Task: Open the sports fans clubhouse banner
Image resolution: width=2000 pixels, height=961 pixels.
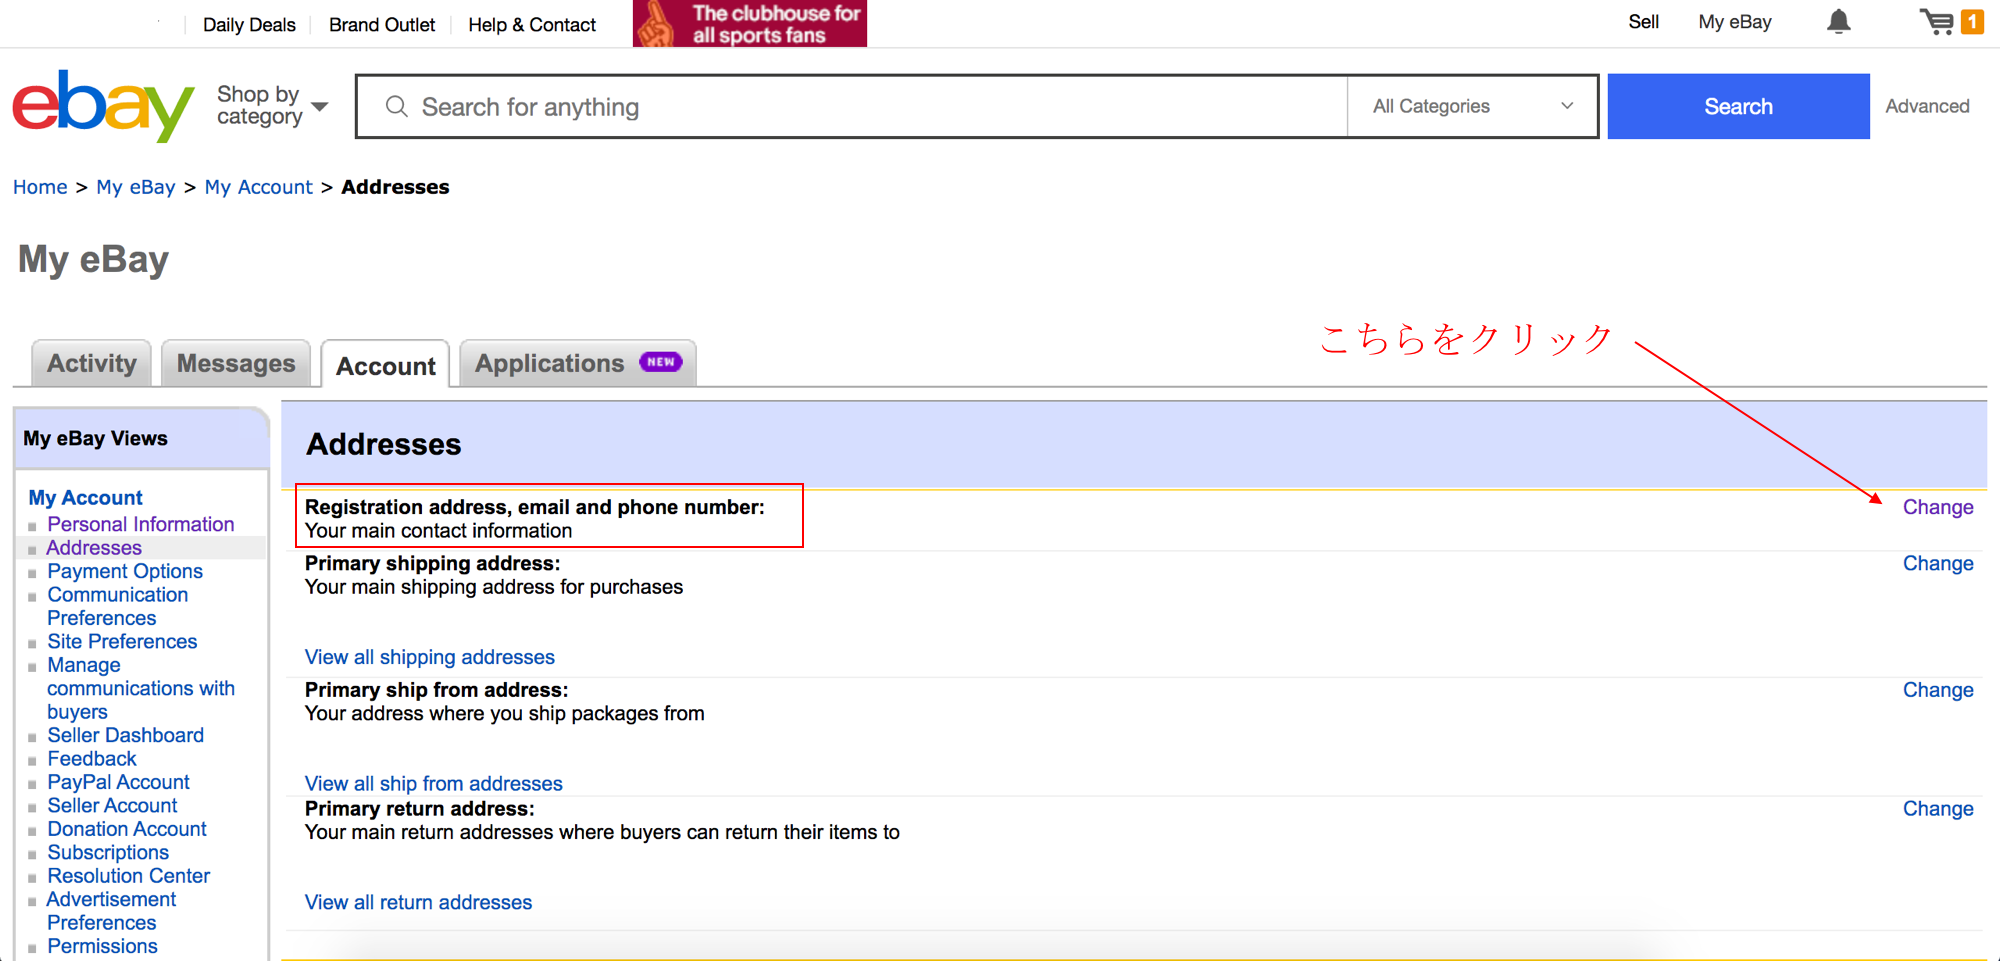Action: (x=750, y=23)
